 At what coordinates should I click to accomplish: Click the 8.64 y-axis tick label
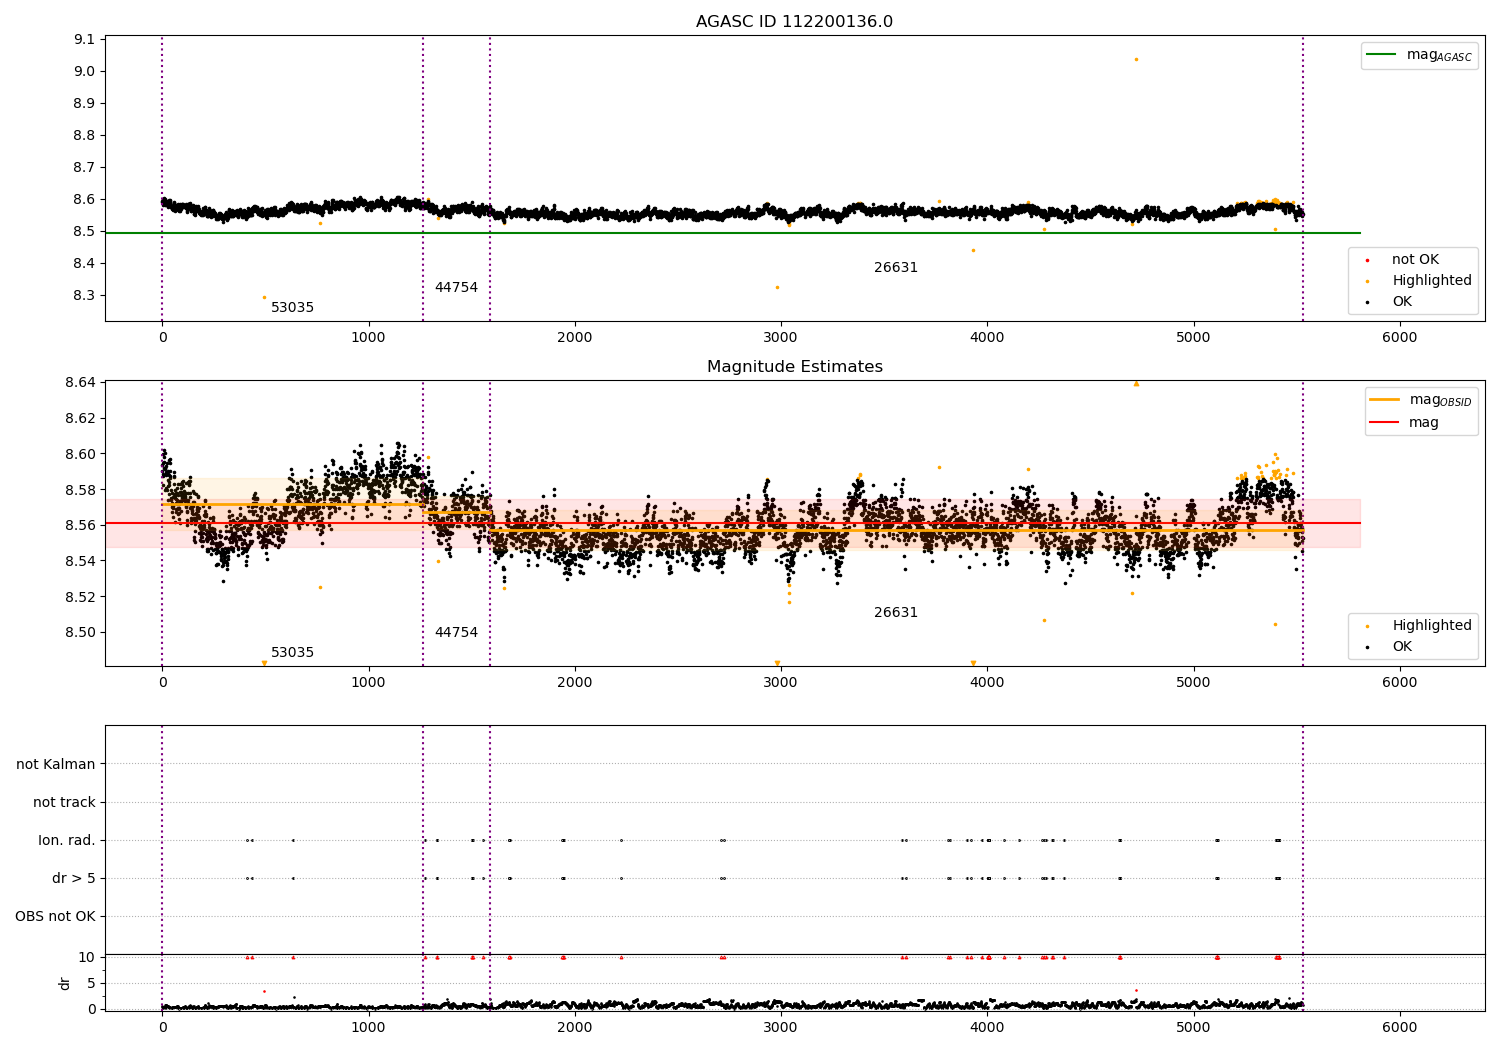point(80,382)
